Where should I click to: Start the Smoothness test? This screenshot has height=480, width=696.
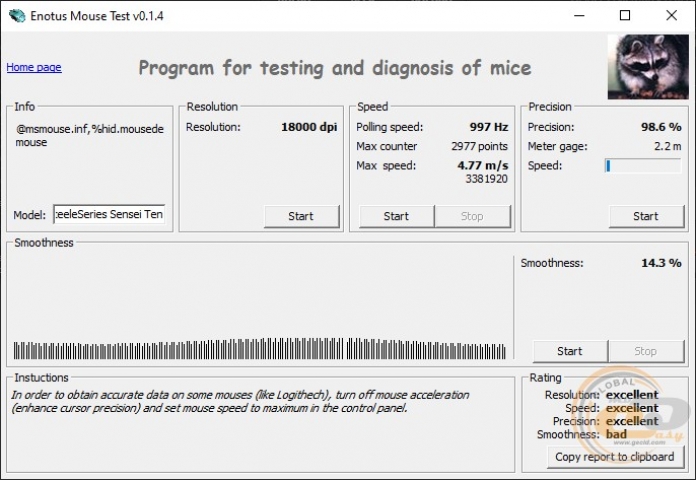570,351
